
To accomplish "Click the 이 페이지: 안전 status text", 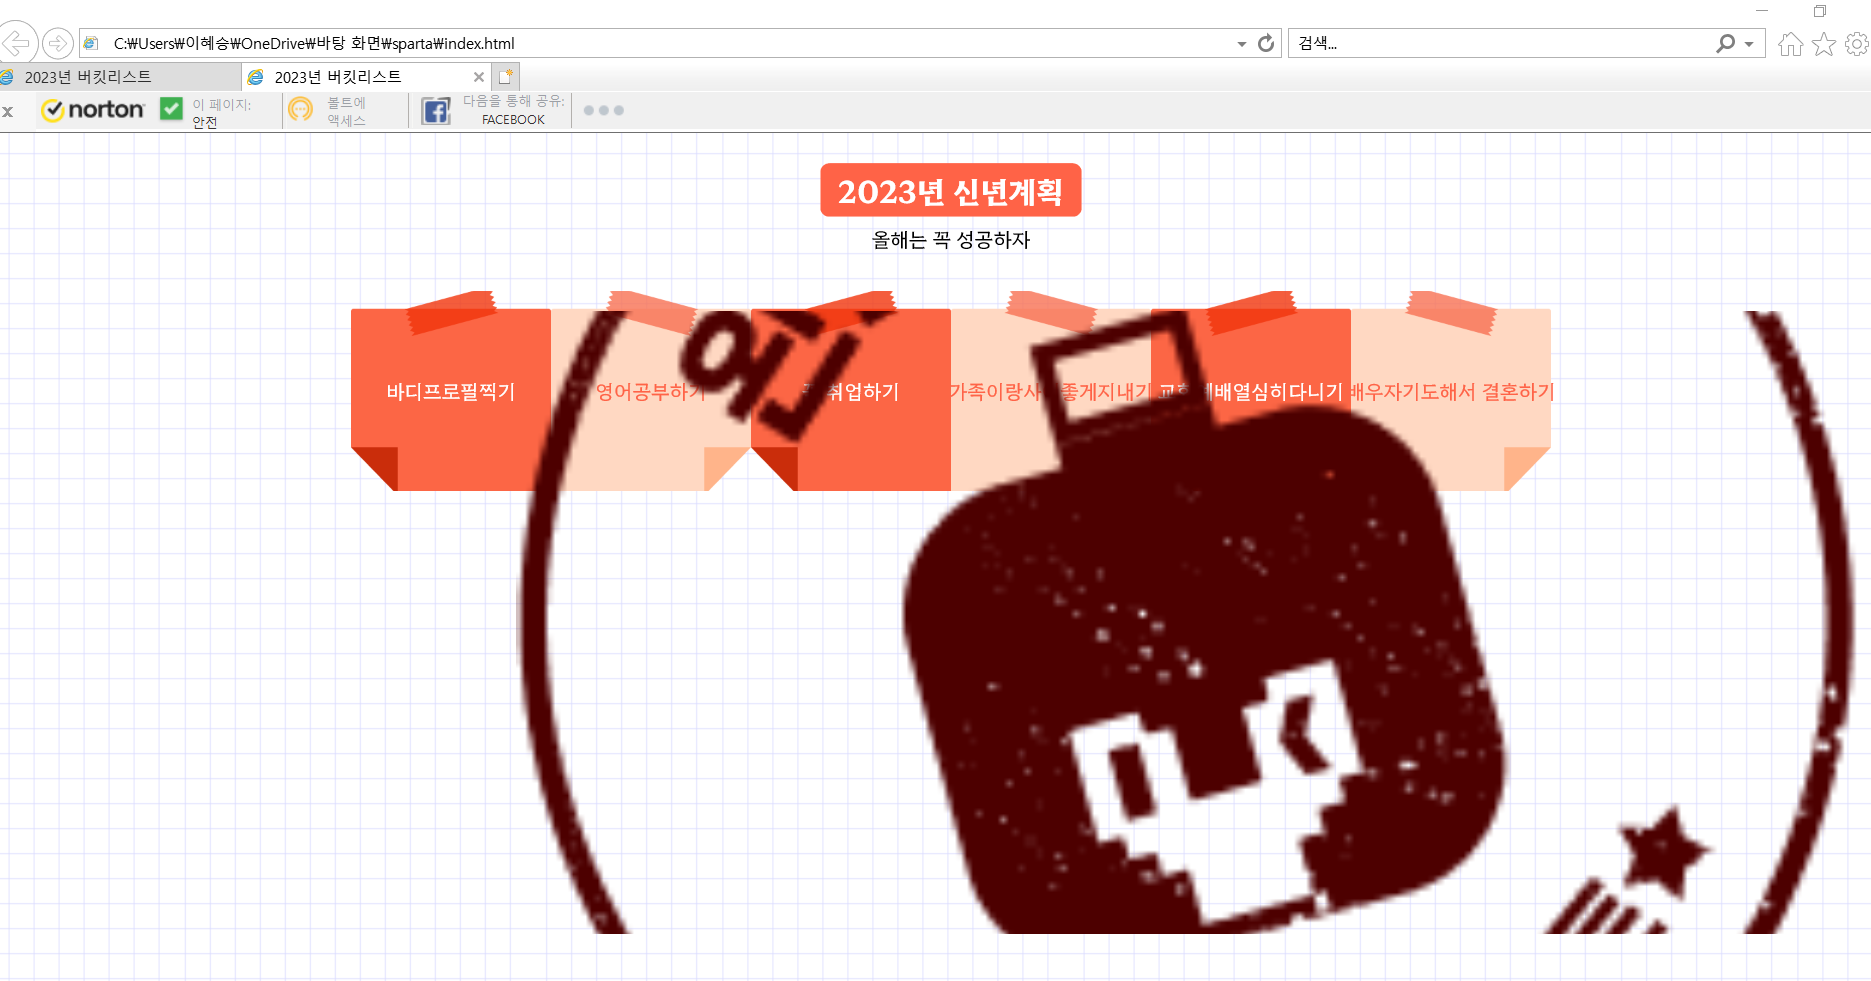I will [222, 113].
